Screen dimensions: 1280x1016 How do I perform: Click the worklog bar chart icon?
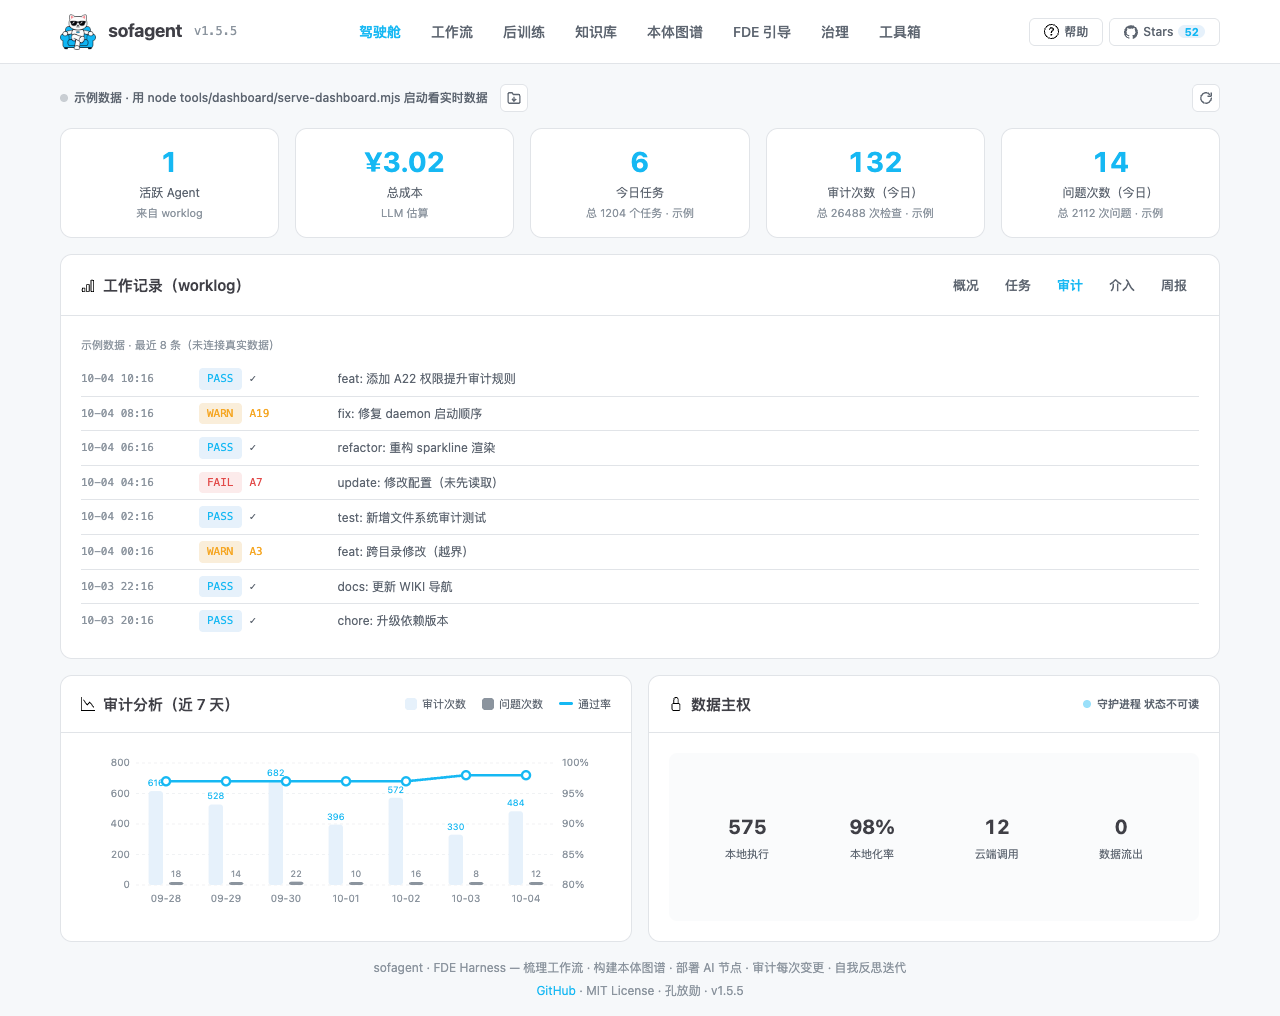pyautogui.click(x=88, y=286)
